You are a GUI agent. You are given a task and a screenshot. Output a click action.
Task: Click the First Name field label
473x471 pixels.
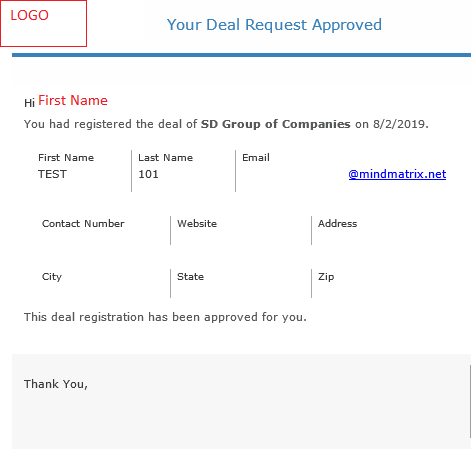(x=66, y=157)
